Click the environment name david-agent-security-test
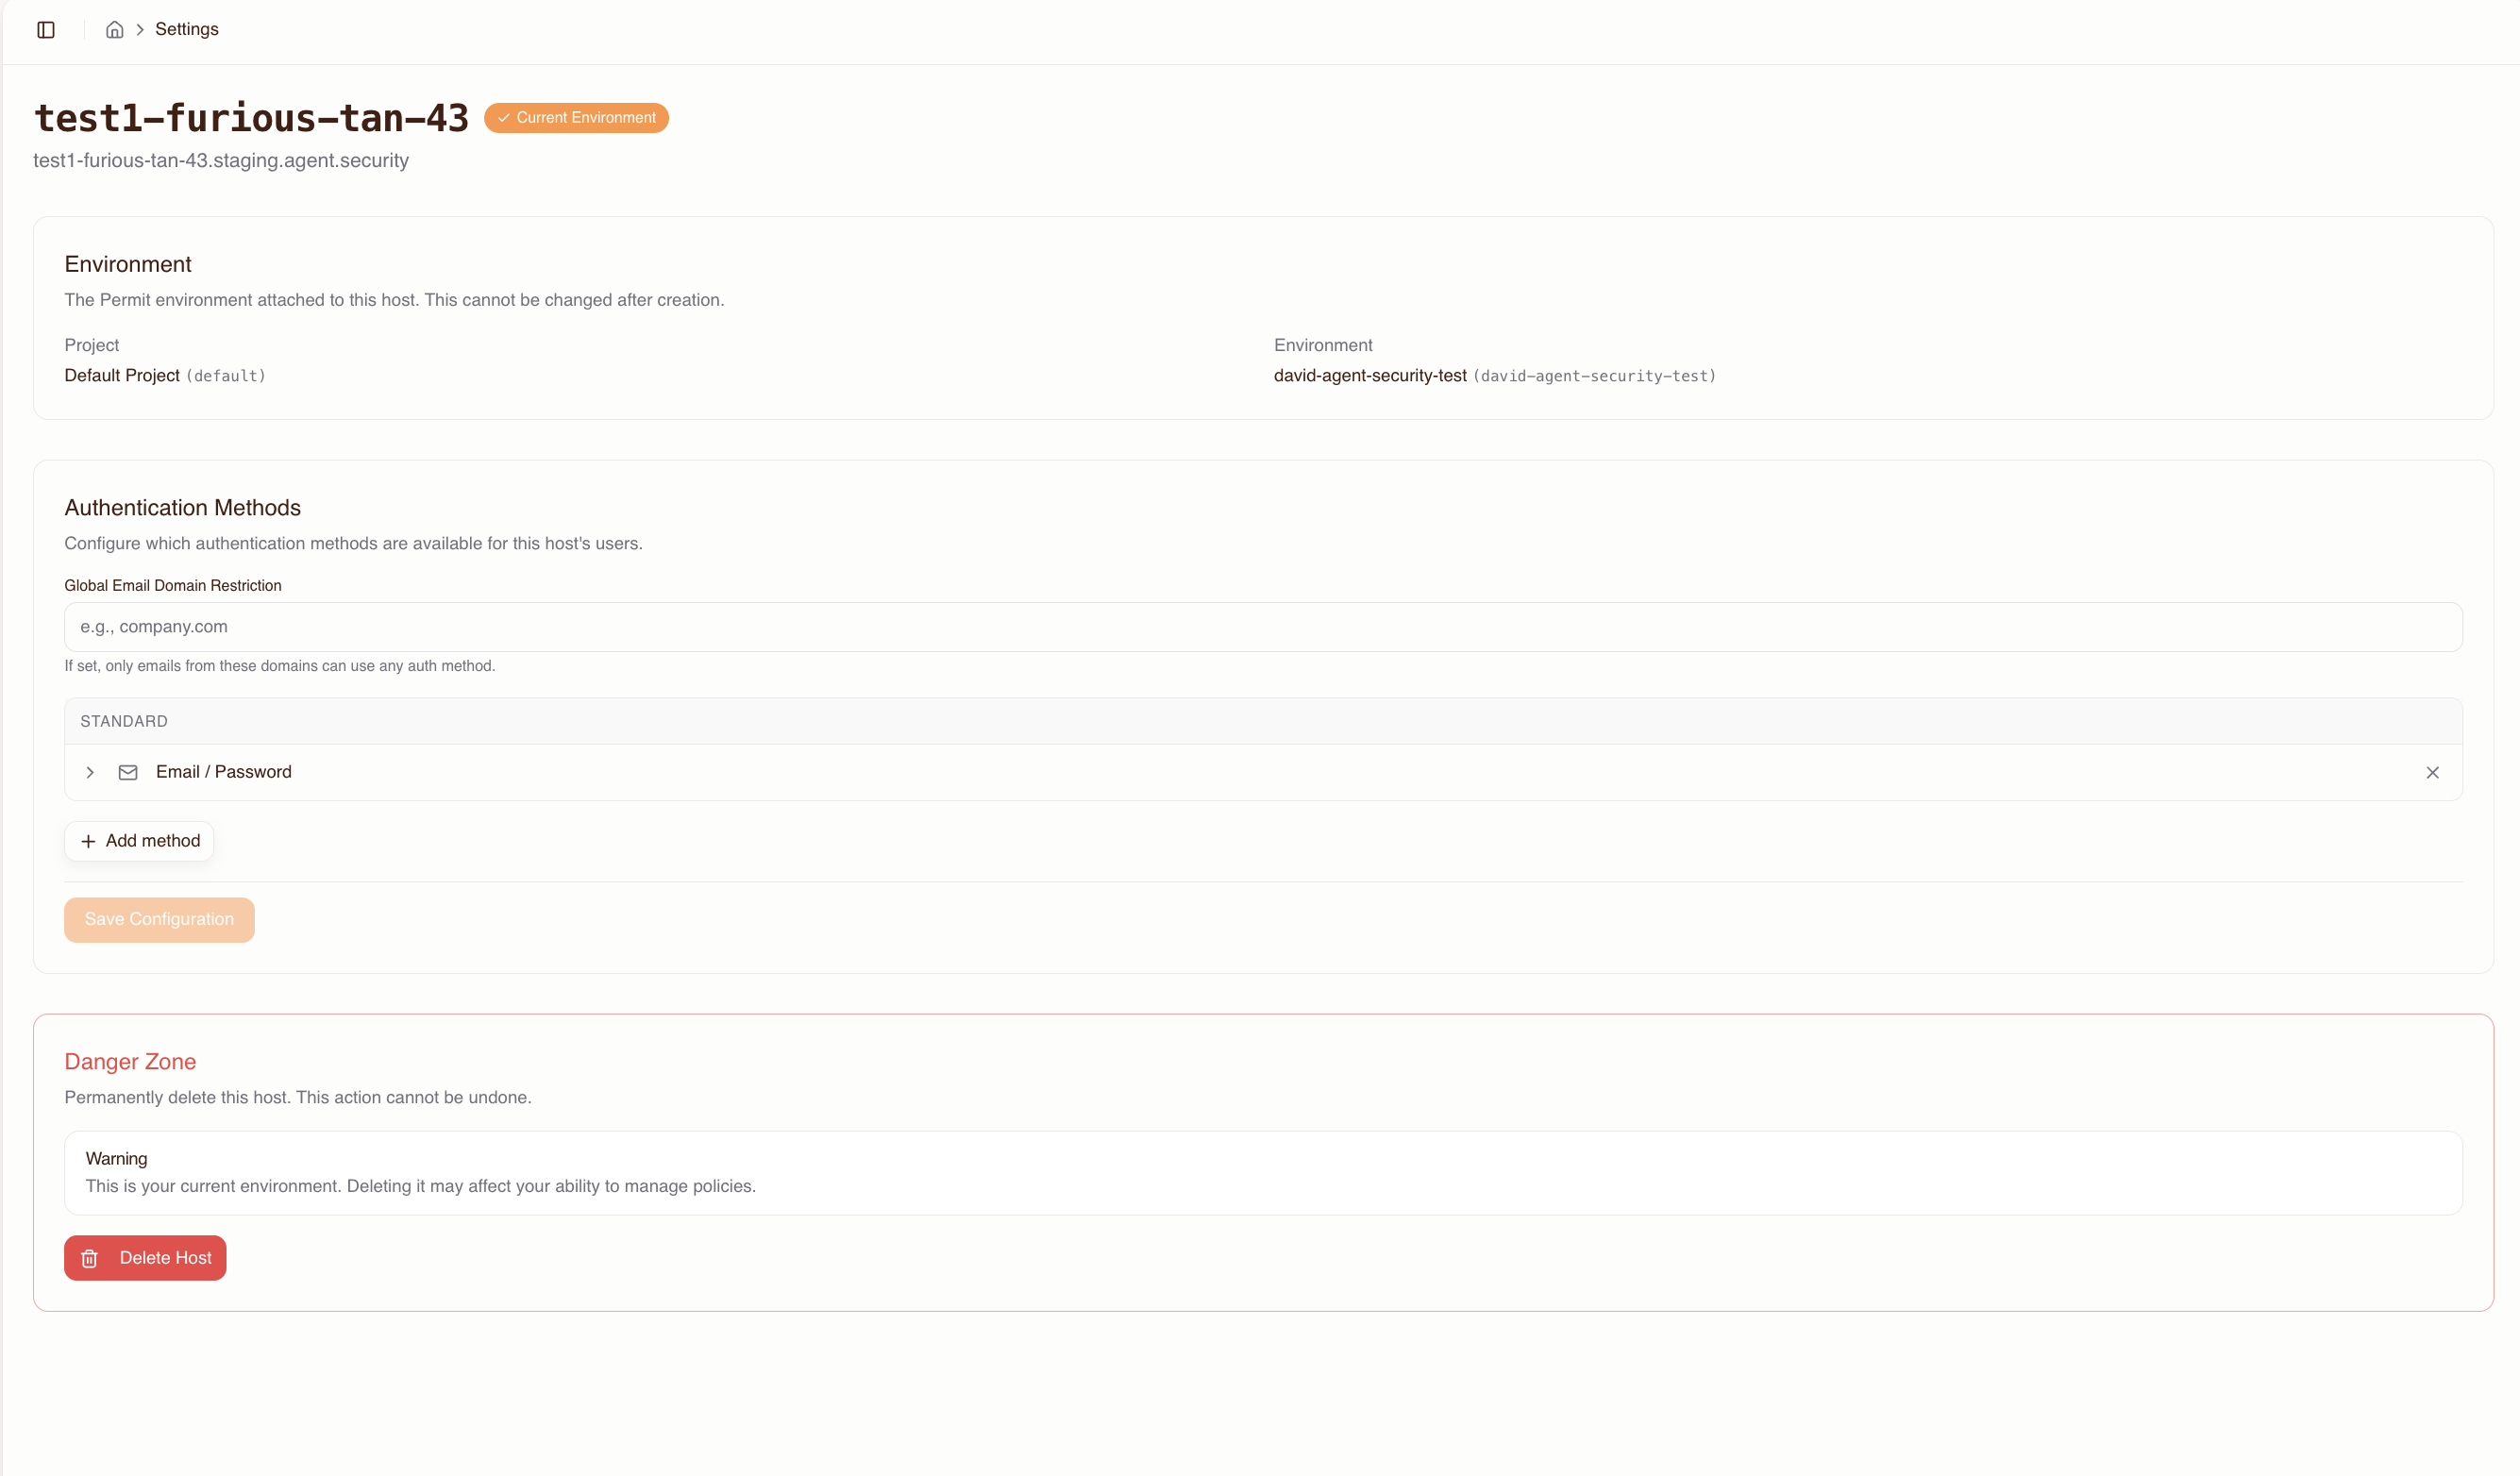2520x1476 pixels. click(1369, 376)
